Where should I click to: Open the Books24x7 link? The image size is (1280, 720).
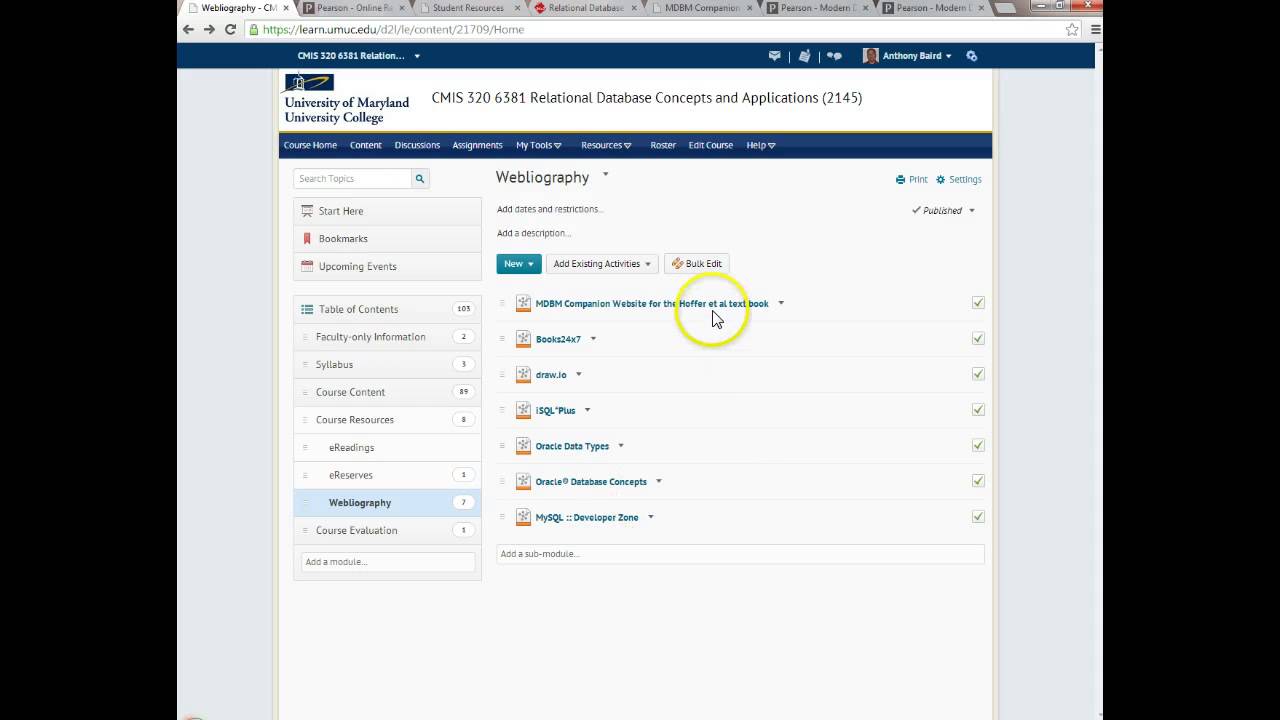[x=558, y=339]
